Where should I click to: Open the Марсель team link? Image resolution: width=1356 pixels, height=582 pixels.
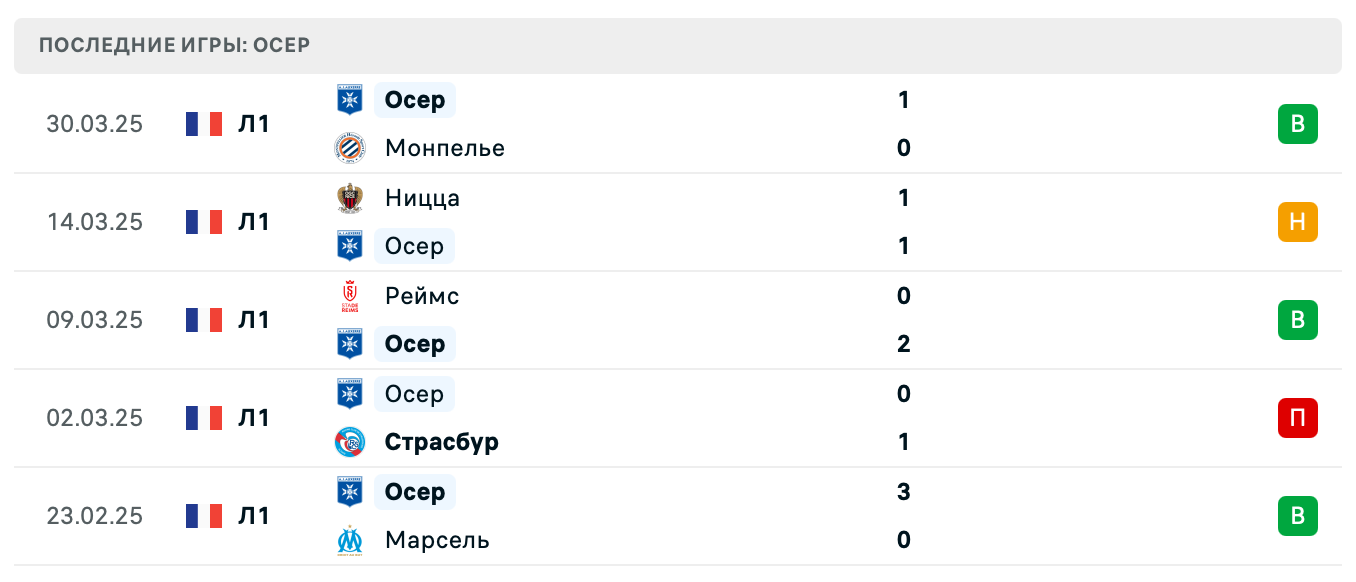[437, 540]
